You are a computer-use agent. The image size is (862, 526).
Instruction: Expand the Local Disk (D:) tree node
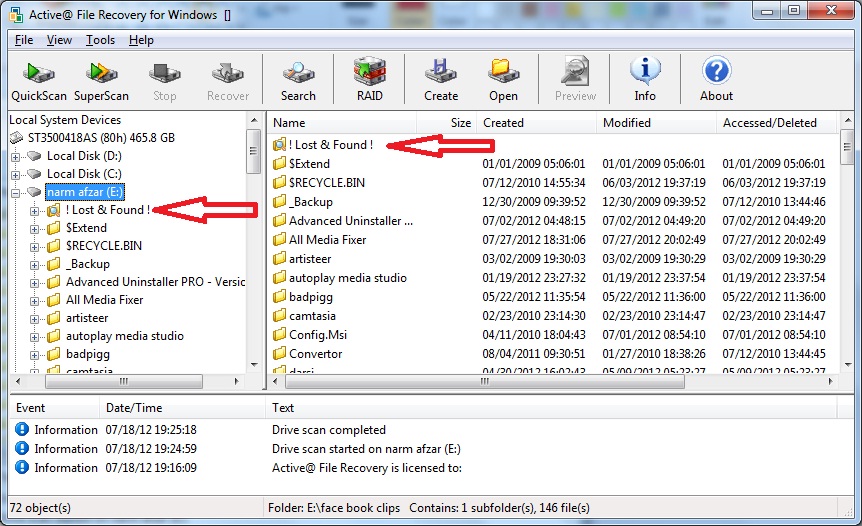coord(16,156)
